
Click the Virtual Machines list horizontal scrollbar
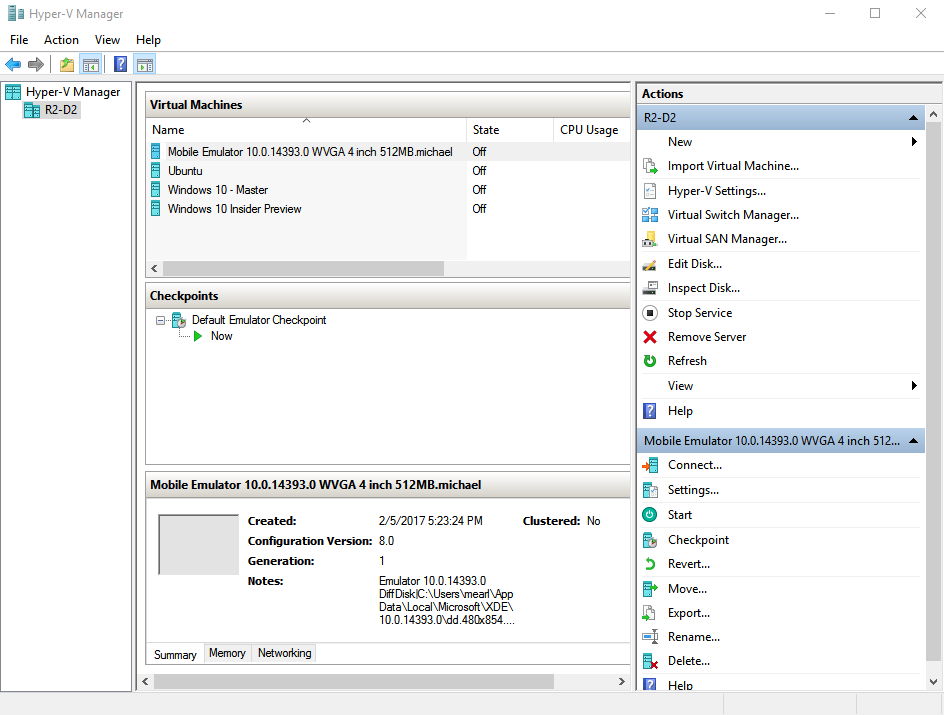(303, 268)
